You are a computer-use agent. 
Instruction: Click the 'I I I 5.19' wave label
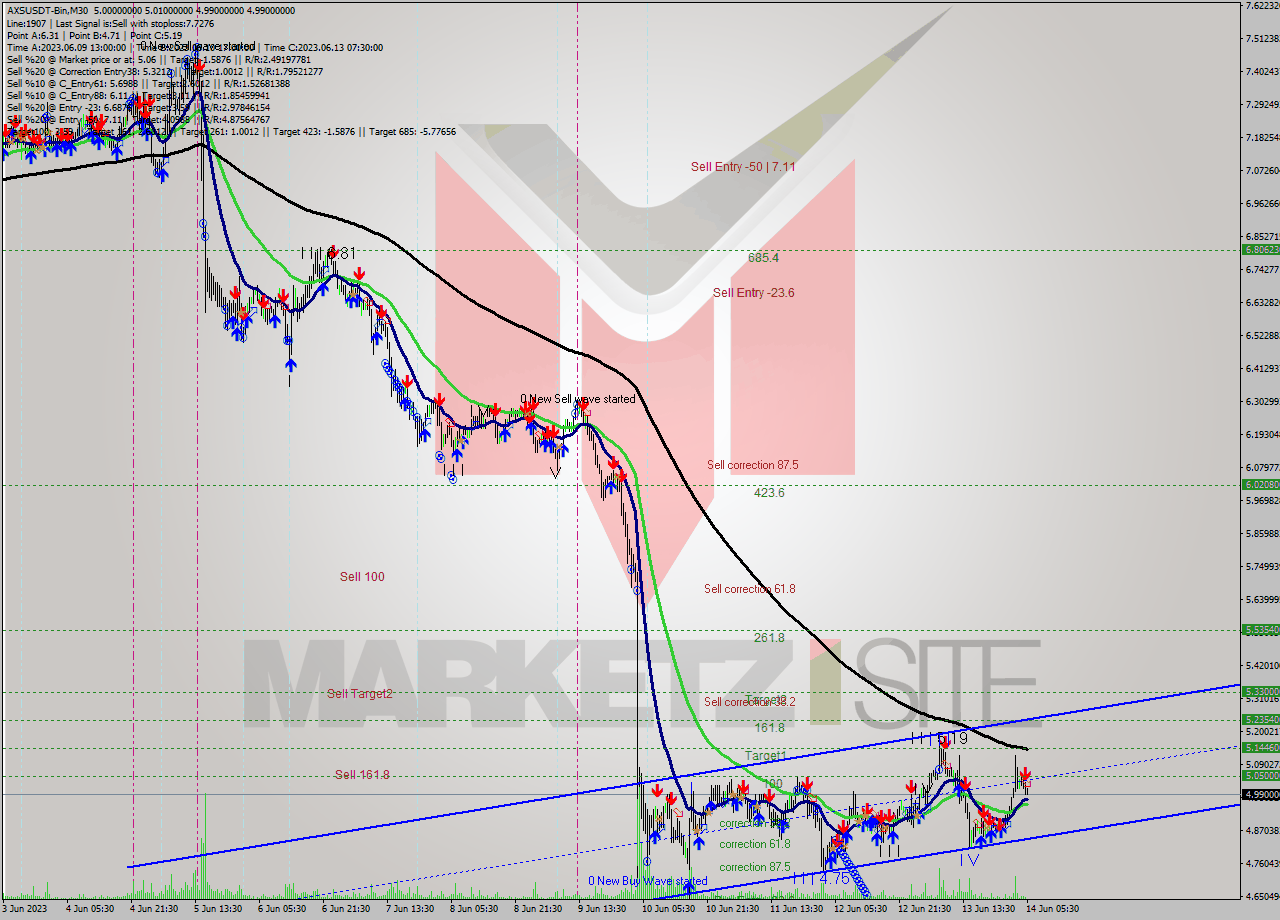[x=938, y=738]
